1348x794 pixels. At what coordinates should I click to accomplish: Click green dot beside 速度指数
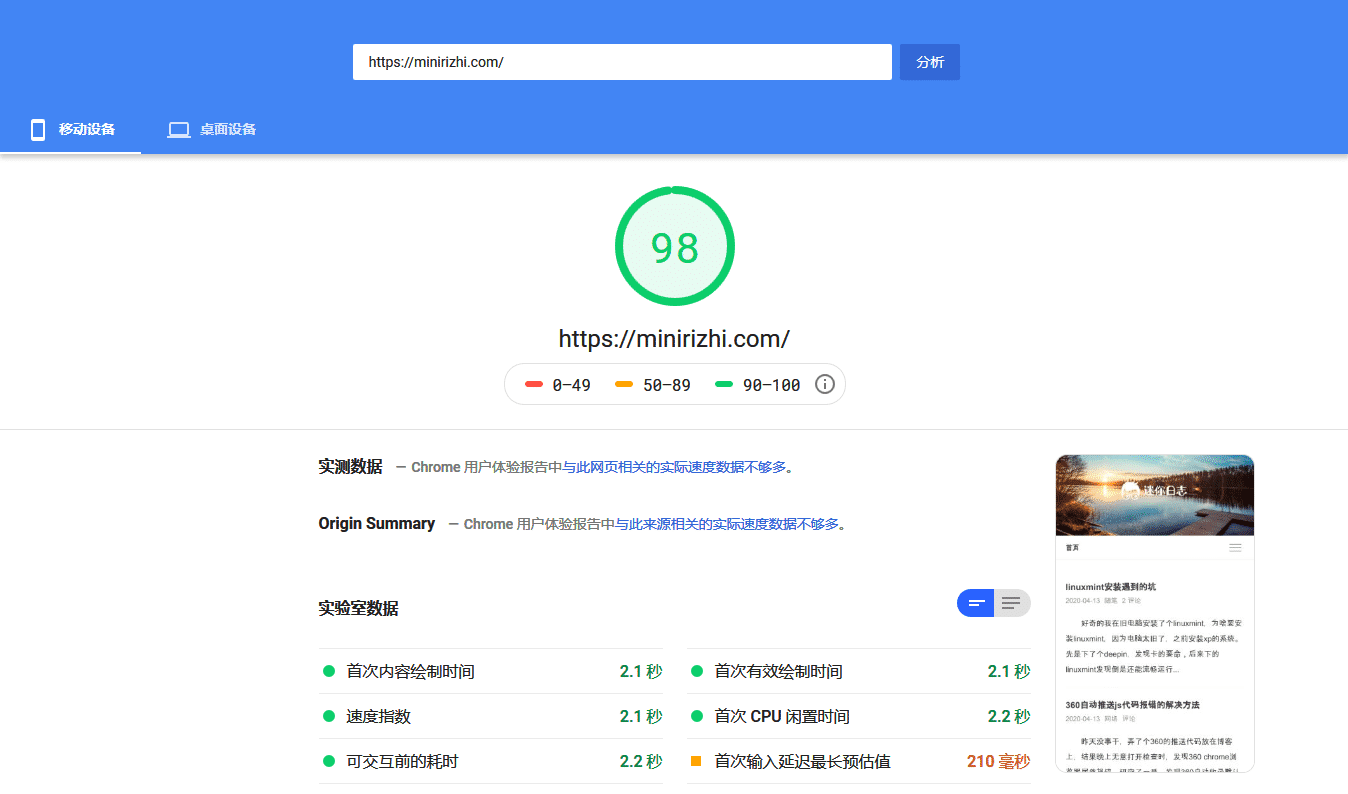click(329, 716)
